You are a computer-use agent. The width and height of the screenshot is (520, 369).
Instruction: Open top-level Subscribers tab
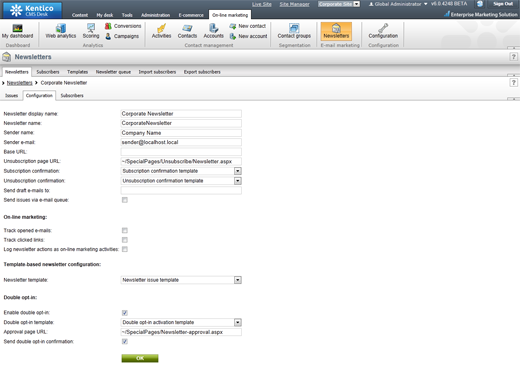coord(48,72)
